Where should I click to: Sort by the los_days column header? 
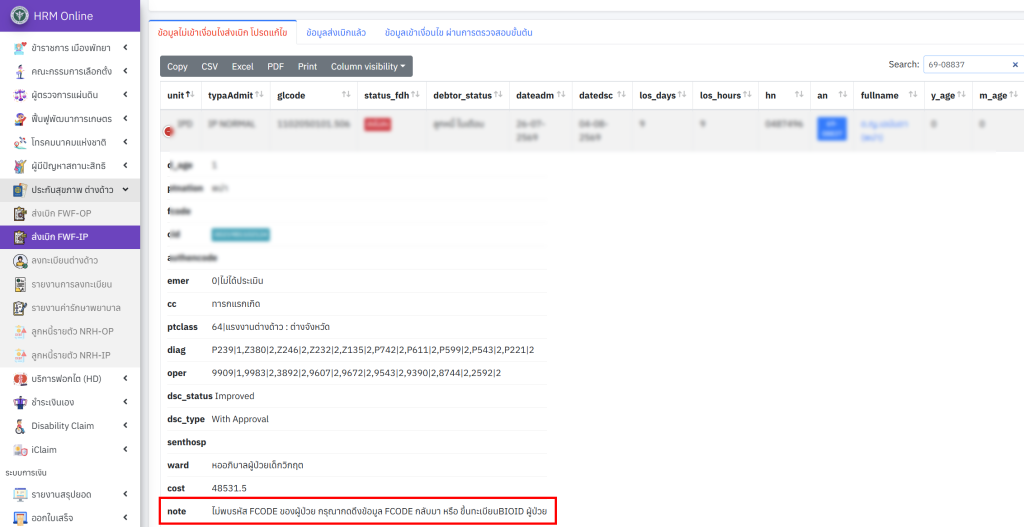pos(662,95)
